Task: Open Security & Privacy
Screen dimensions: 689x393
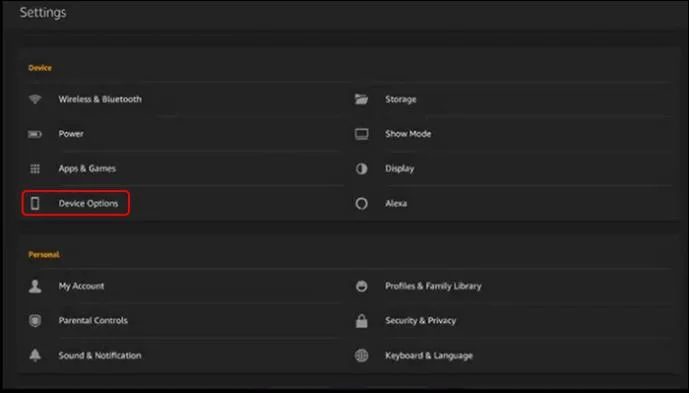Action: click(421, 320)
